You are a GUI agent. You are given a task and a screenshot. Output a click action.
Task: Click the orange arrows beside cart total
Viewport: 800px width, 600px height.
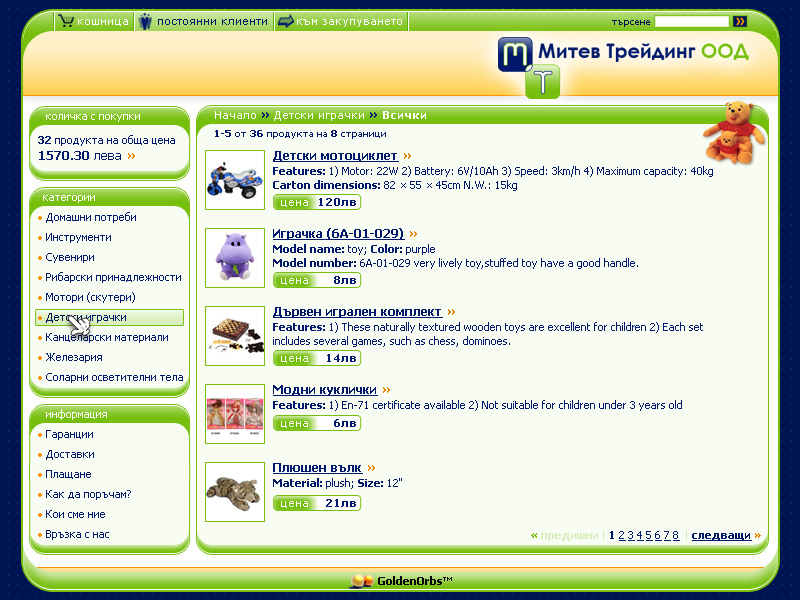131,156
